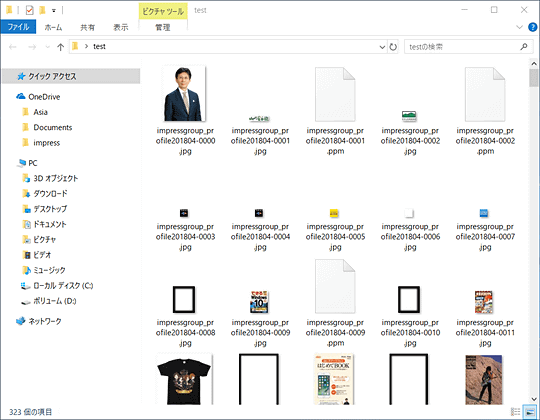The width and height of the screenshot is (540, 420).
Task: Open the ファイル ribbon tab
Action: pyautogui.click(x=18, y=27)
